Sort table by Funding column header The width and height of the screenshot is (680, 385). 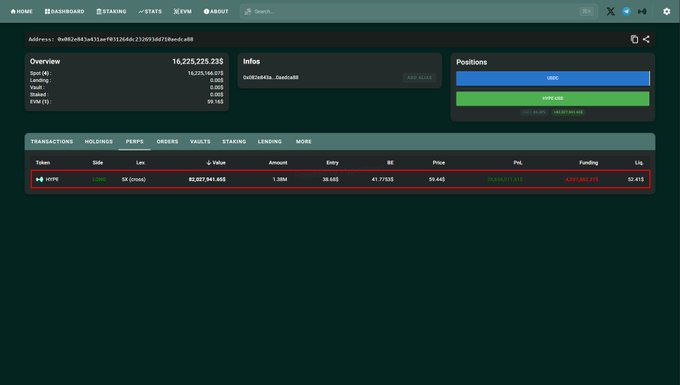[588, 163]
